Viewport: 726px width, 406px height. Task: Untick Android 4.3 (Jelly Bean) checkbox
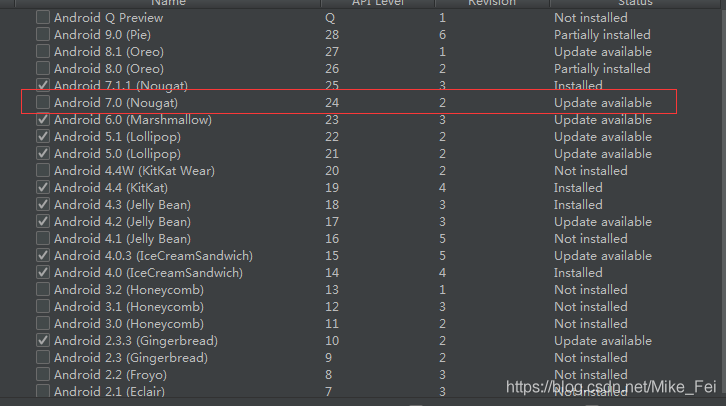tap(43, 205)
